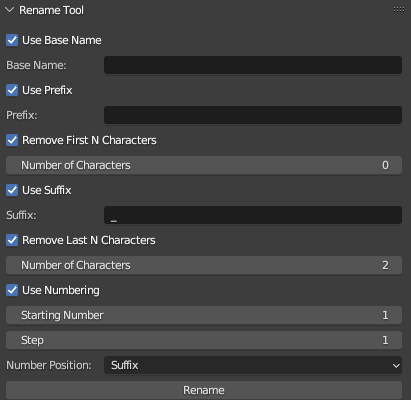The image size is (411, 400).
Task: Click the dropdown arrow beside Suffix
Action: pos(396,366)
